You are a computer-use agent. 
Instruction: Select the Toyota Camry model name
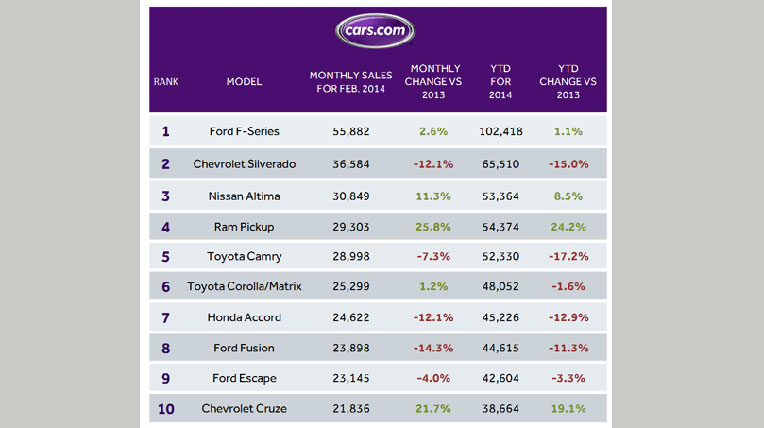[245, 258]
